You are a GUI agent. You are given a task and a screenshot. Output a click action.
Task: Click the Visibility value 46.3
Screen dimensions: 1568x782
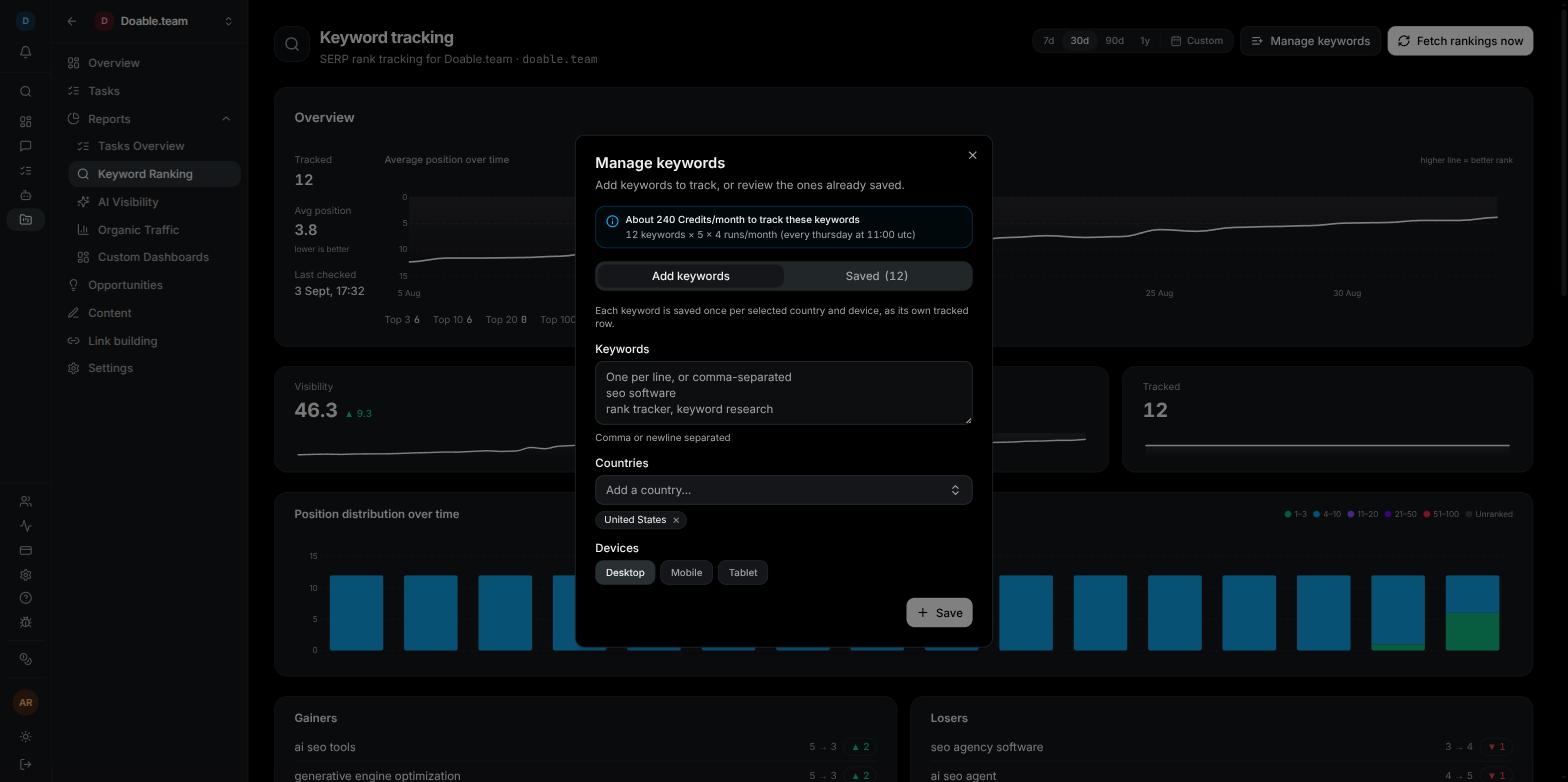[316, 410]
